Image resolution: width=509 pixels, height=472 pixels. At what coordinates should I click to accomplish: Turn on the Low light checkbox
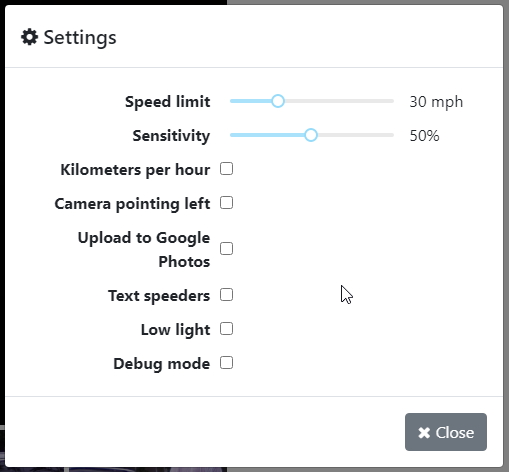point(226,329)
